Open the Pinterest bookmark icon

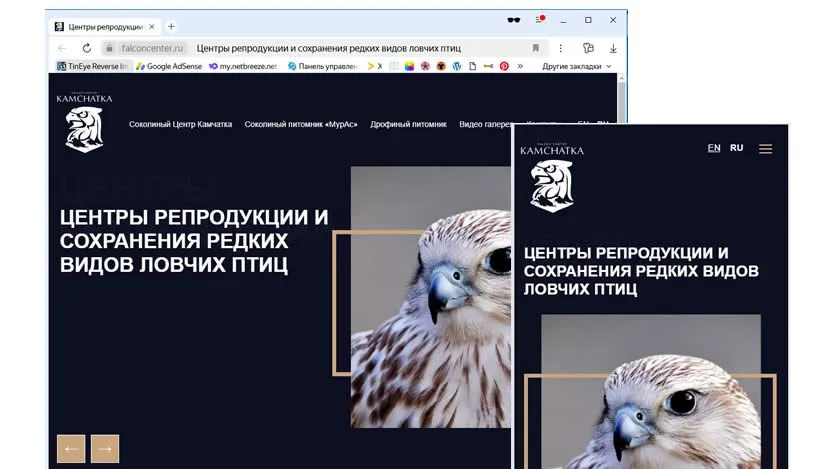[x=504, y=66]
